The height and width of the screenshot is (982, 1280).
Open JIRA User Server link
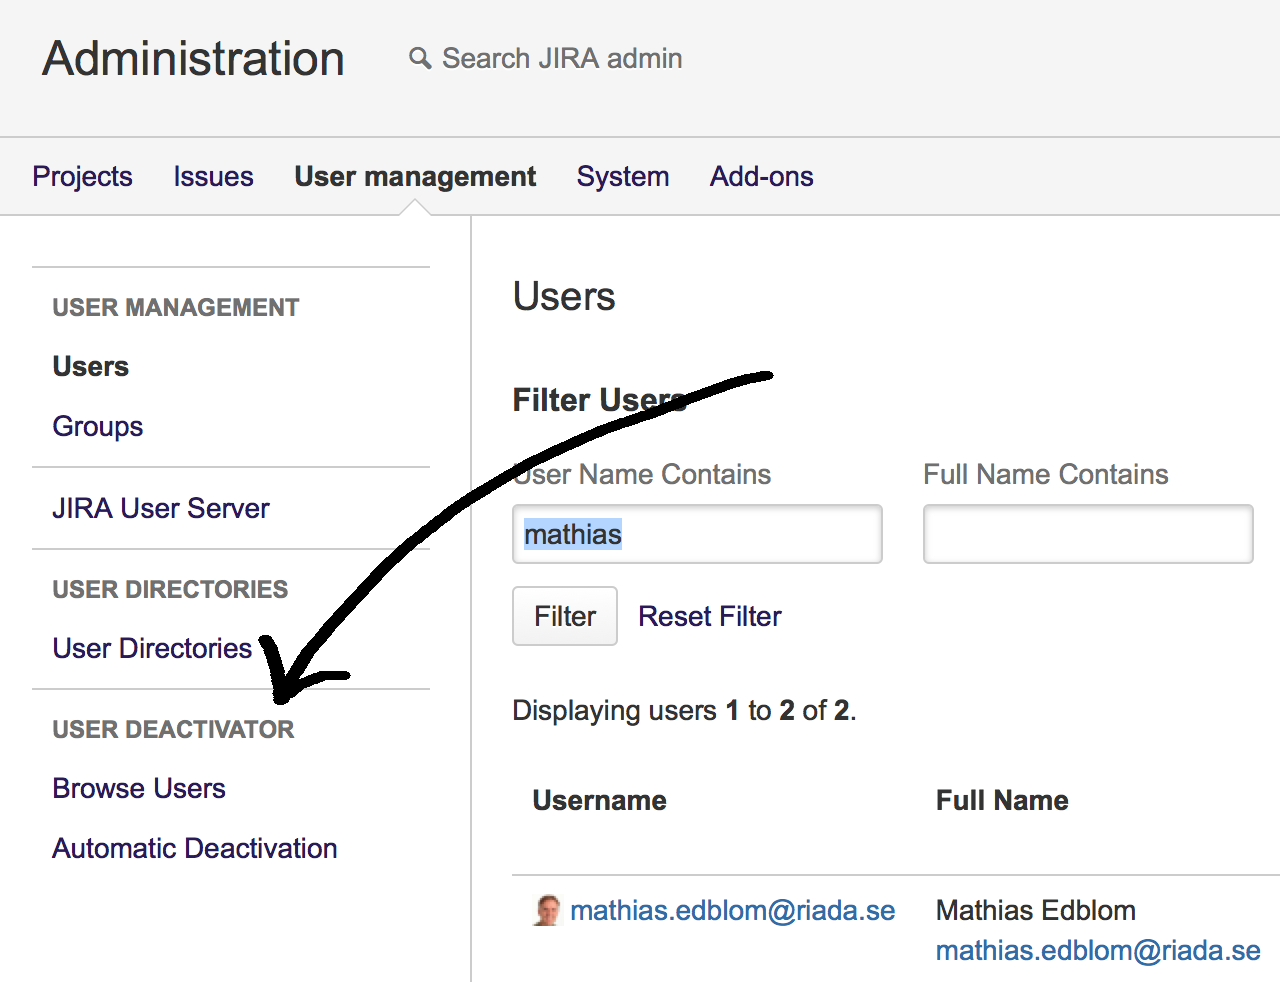(x=161, y=508)
